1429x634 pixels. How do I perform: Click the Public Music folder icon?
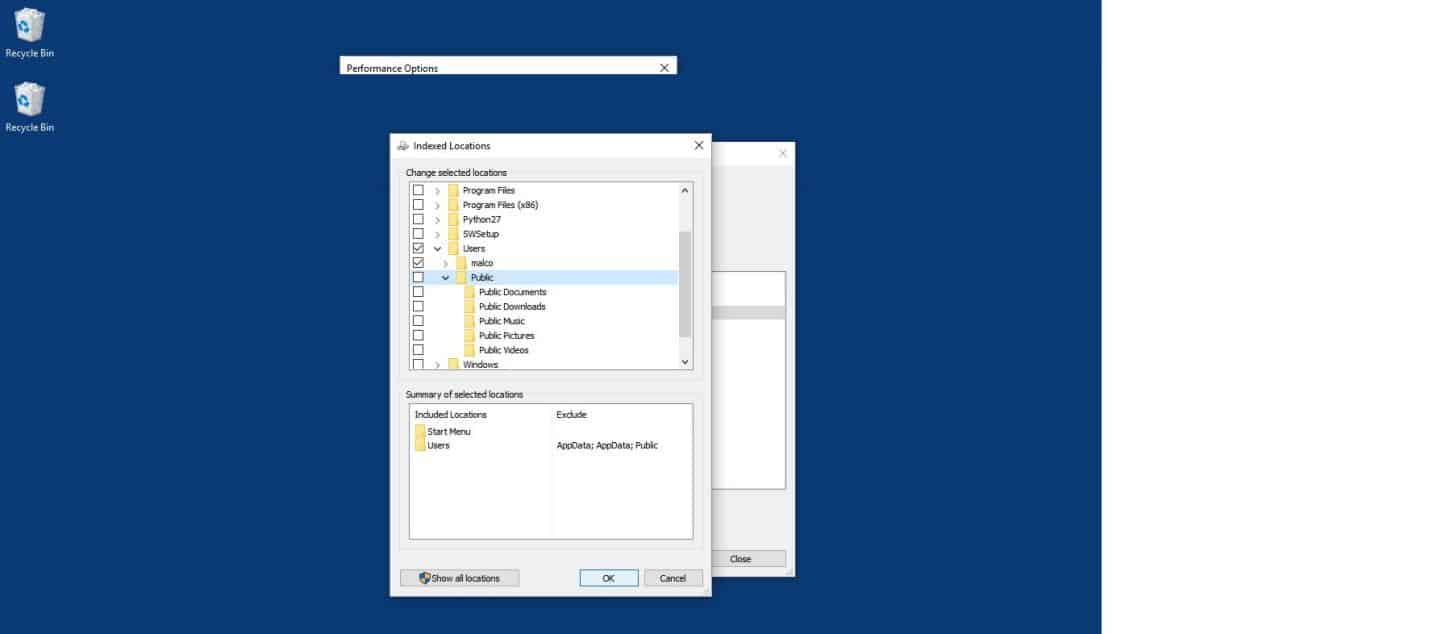469,321
